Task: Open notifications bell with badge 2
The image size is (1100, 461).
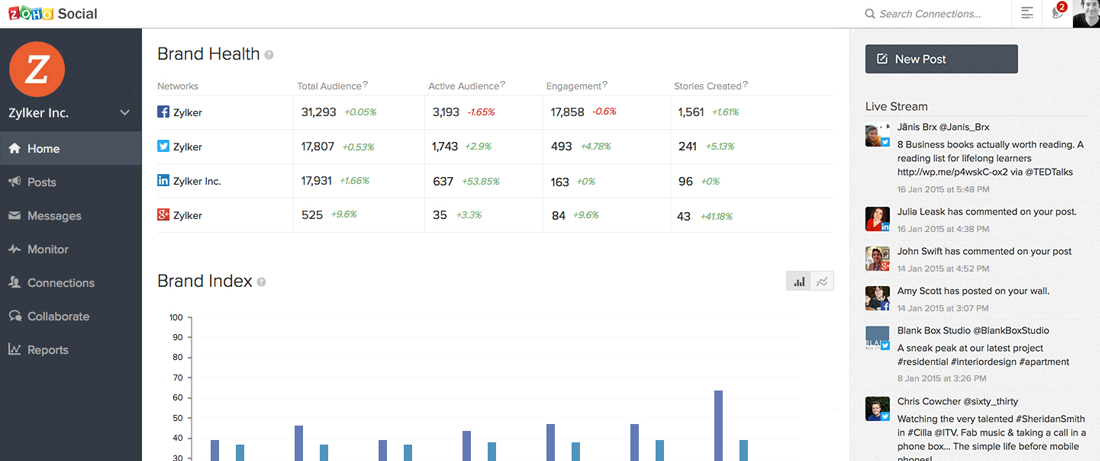Action: tap(1059, 11)
